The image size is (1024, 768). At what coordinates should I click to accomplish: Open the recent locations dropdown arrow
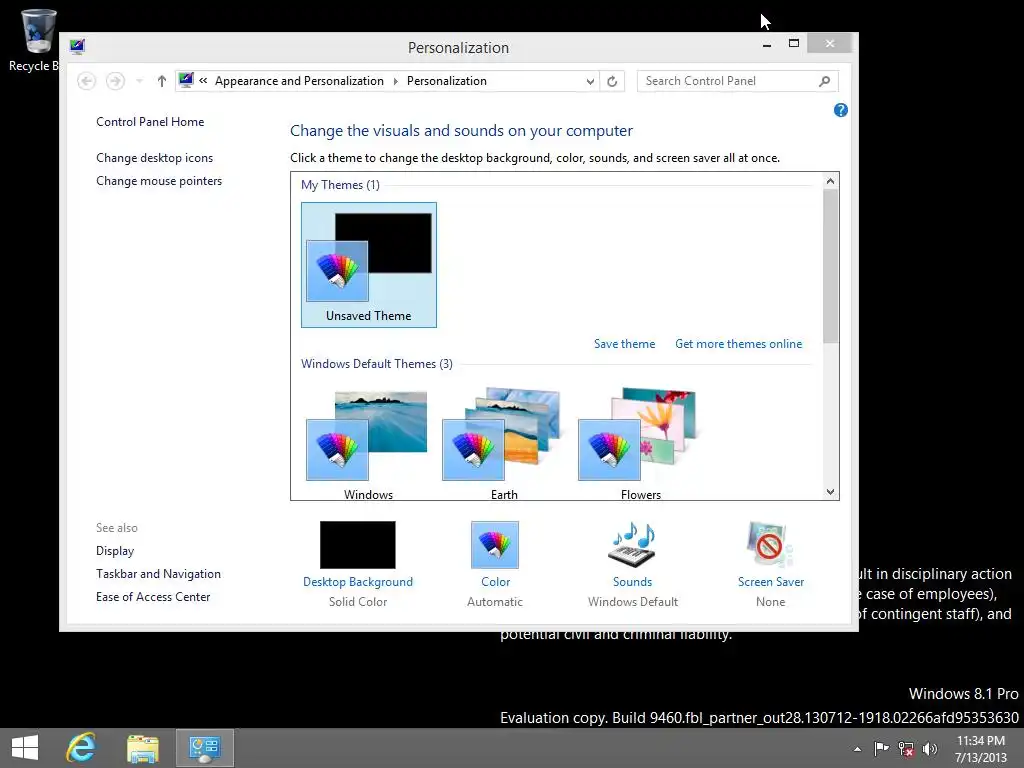(139, 81)
